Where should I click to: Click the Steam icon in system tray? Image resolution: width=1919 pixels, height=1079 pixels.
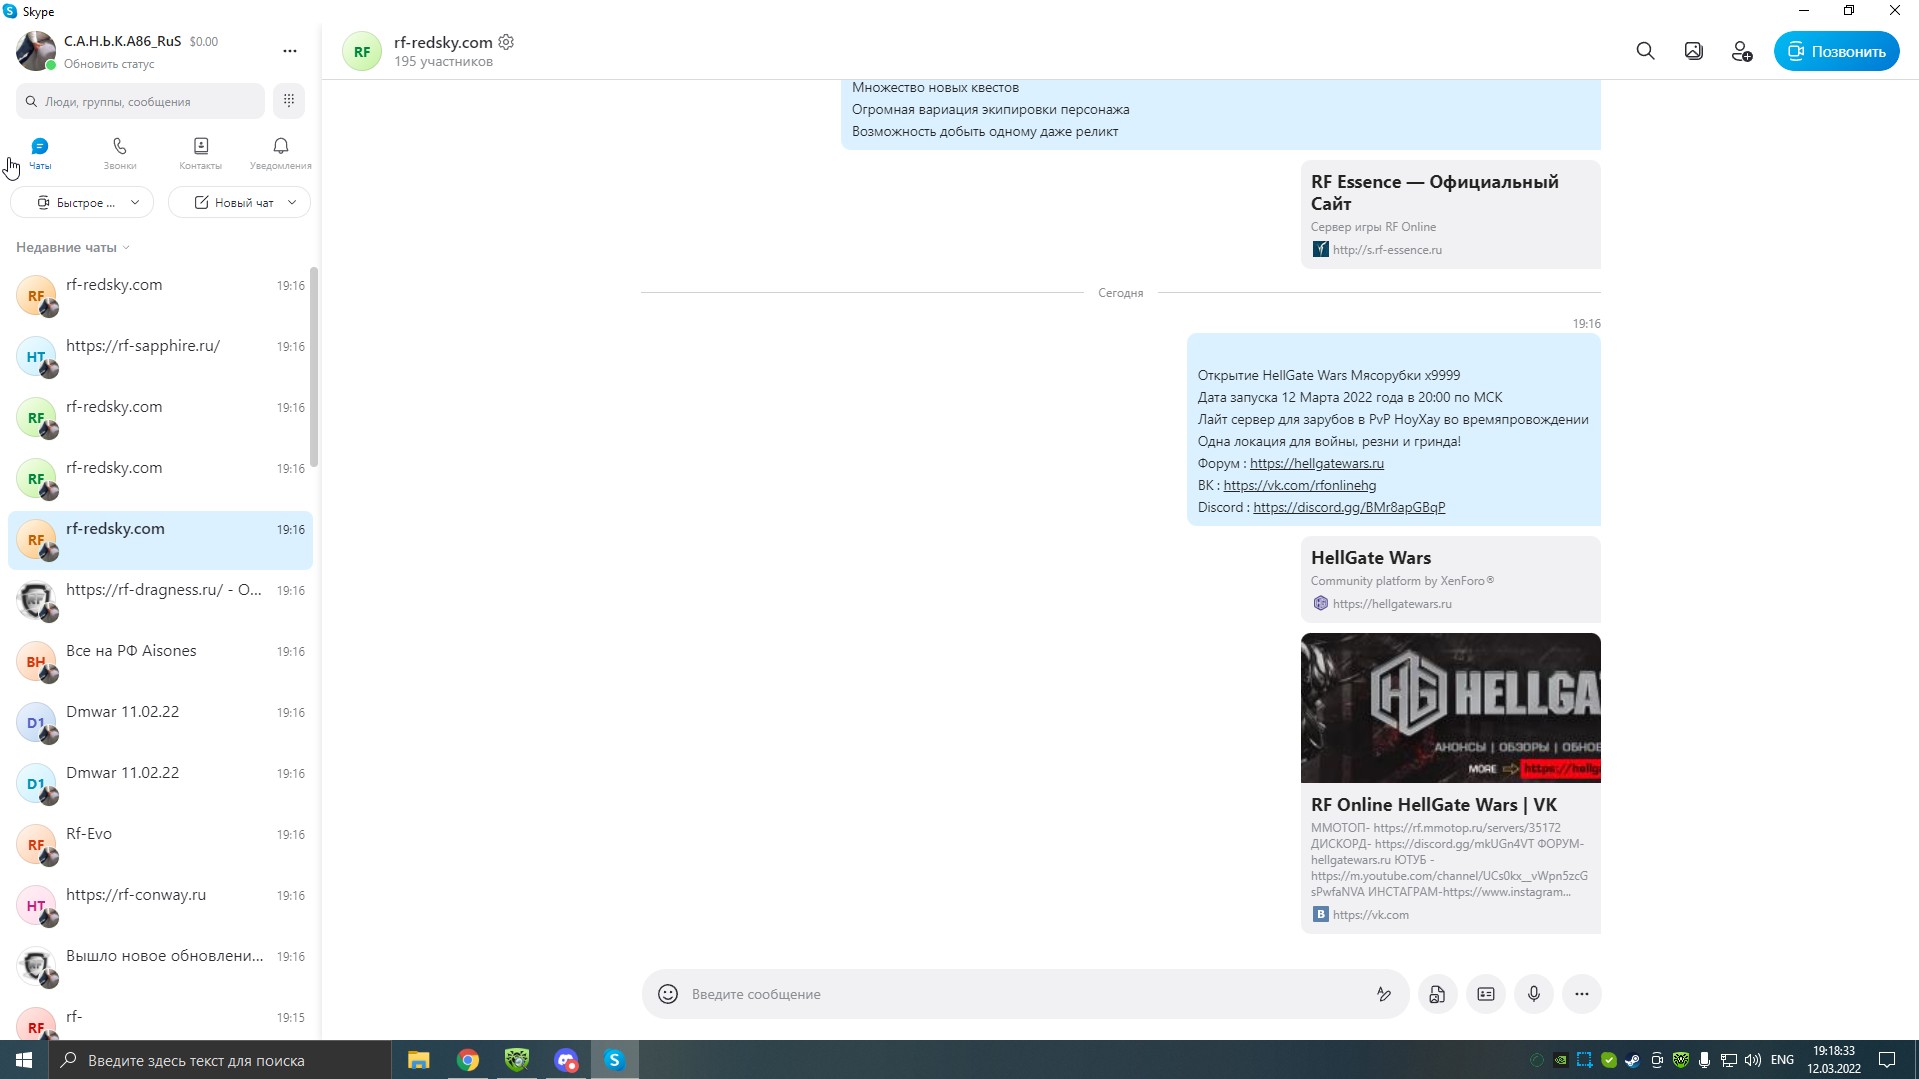tap(1632, 1060)
